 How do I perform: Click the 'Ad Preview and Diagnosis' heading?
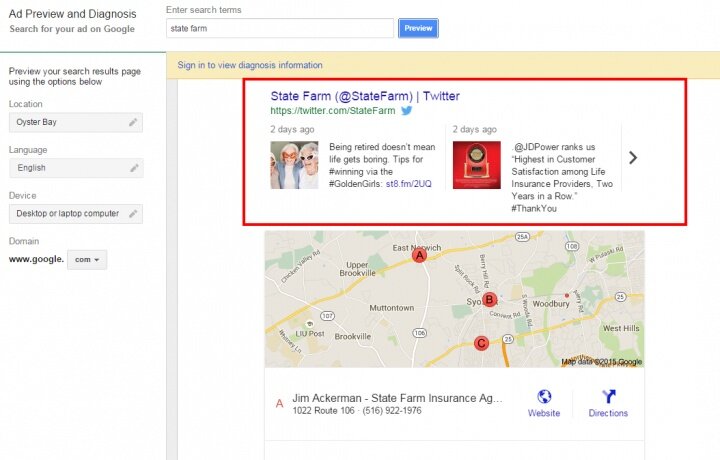pos(73,14)
